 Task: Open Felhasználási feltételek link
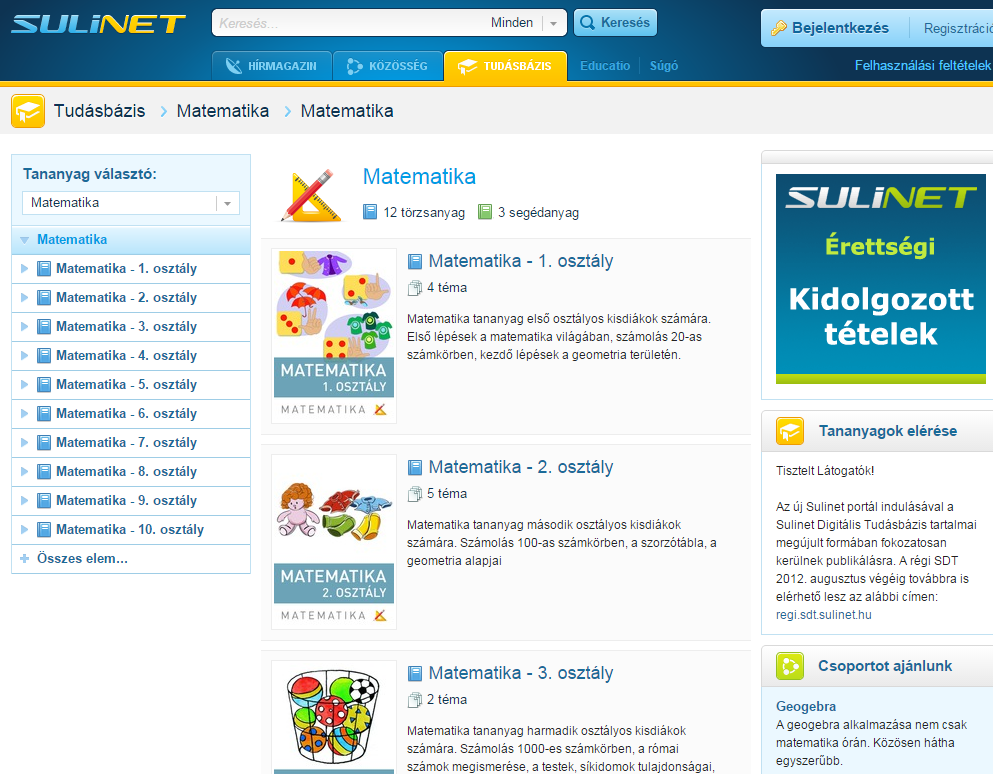[x=922, y=65]
